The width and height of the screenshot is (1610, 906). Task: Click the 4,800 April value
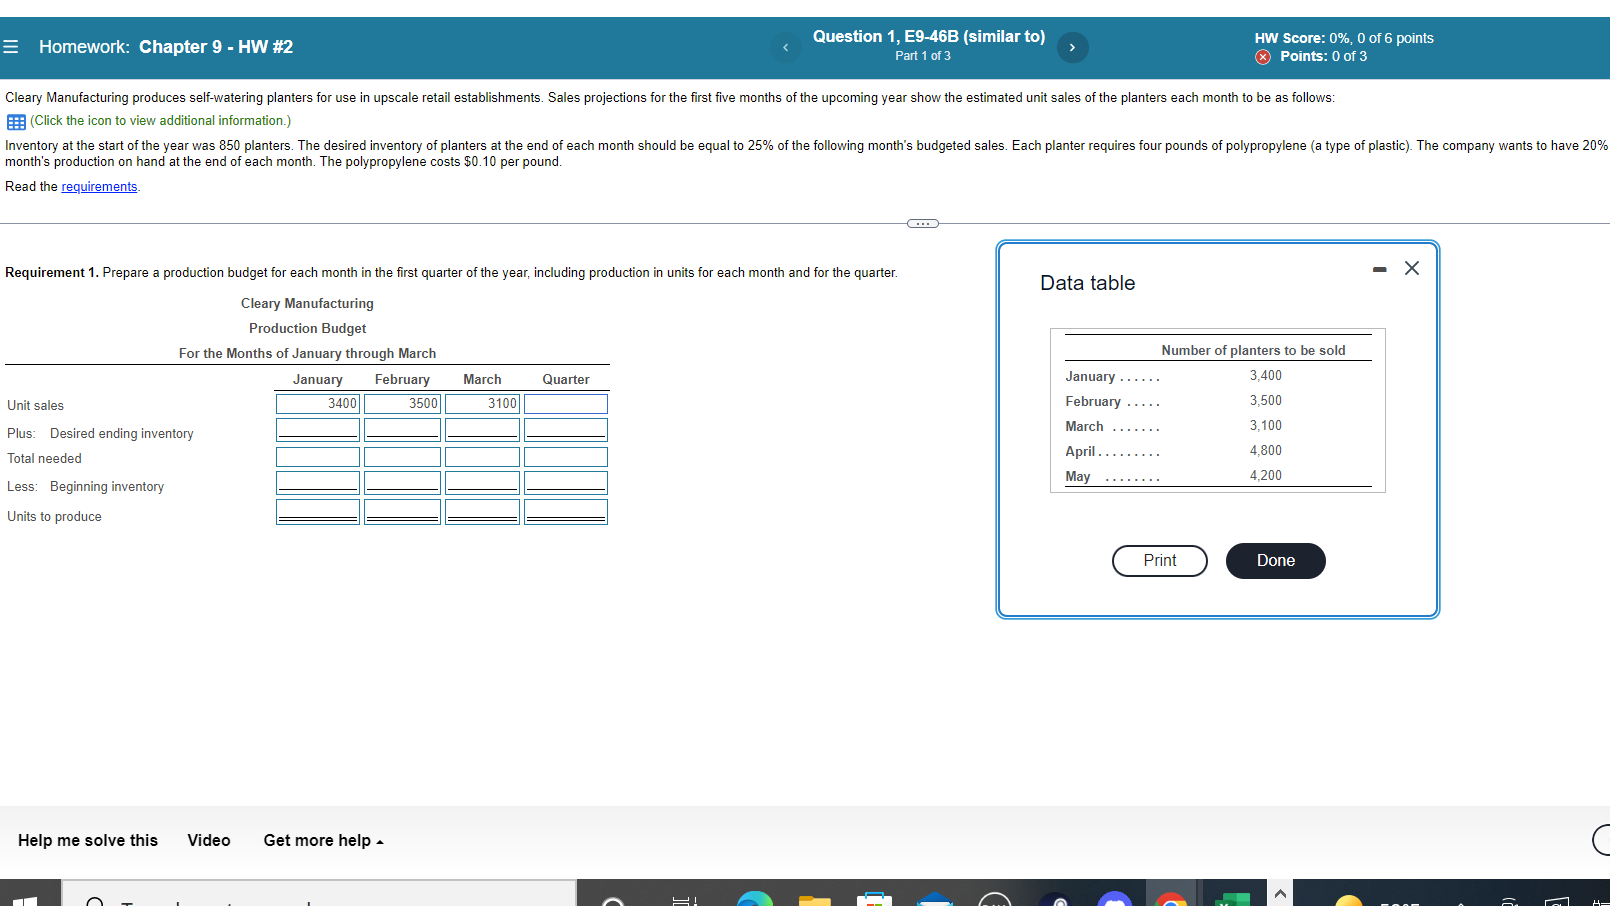point(1265,451)
